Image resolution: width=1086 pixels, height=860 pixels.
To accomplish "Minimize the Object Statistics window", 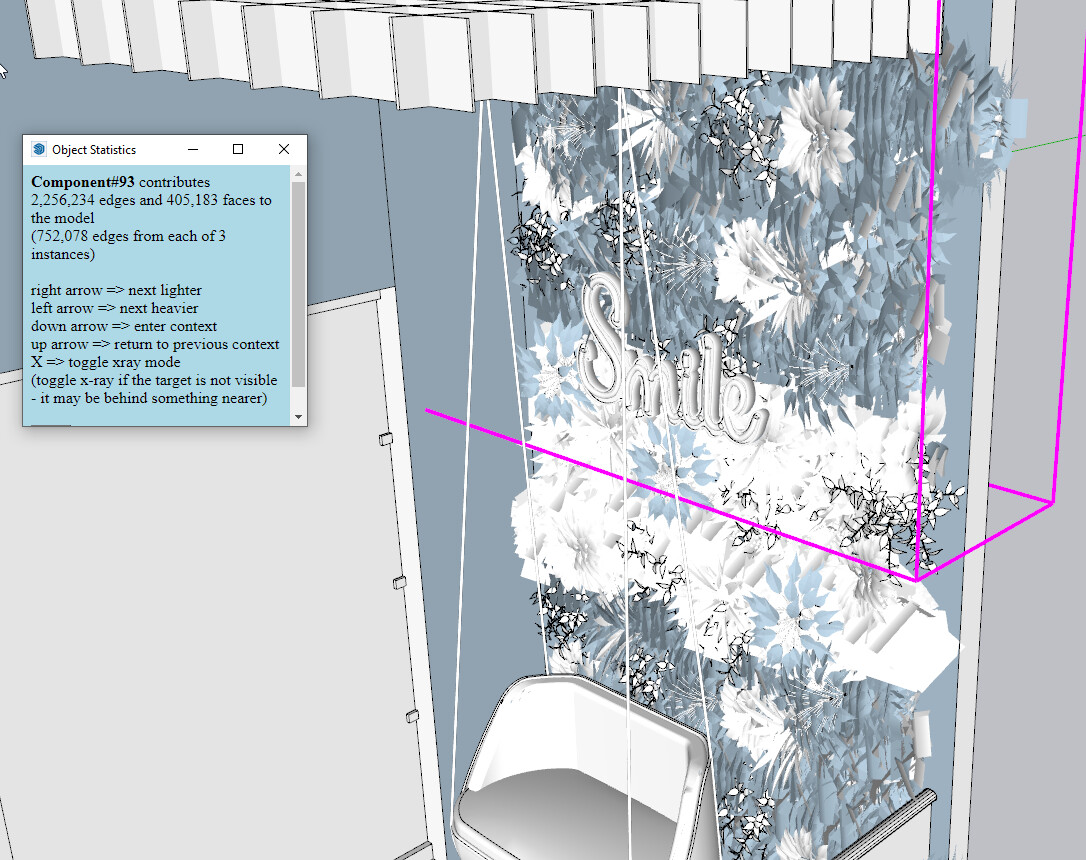I will click(x=193, y=149).
